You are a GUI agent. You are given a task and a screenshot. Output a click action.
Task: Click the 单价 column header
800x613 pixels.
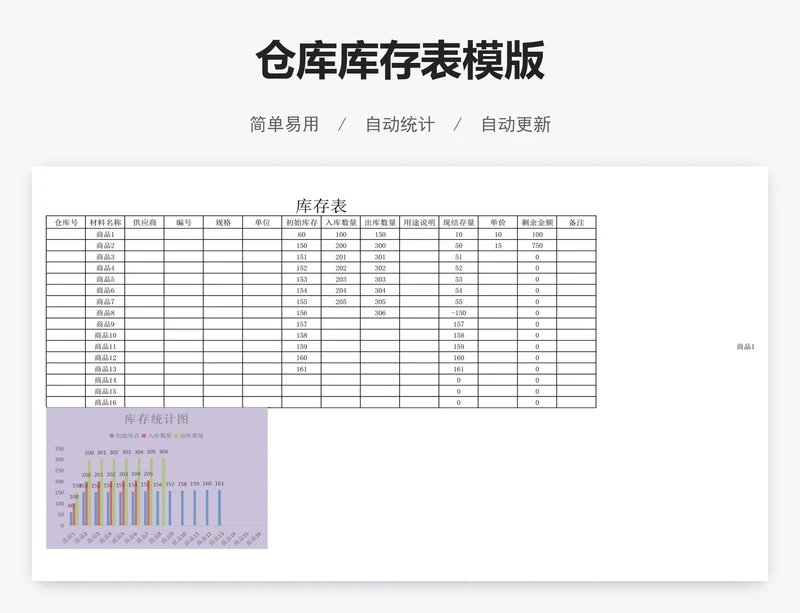pyautogui.click(x=498, y=223)
